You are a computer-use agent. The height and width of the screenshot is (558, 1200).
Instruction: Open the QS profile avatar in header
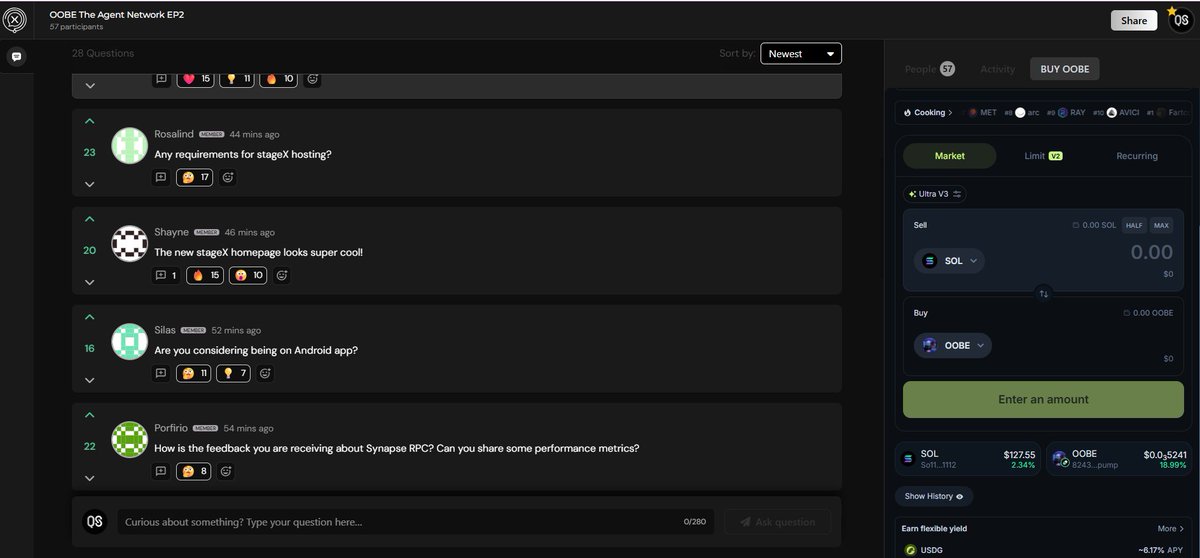click(1180, 20)
